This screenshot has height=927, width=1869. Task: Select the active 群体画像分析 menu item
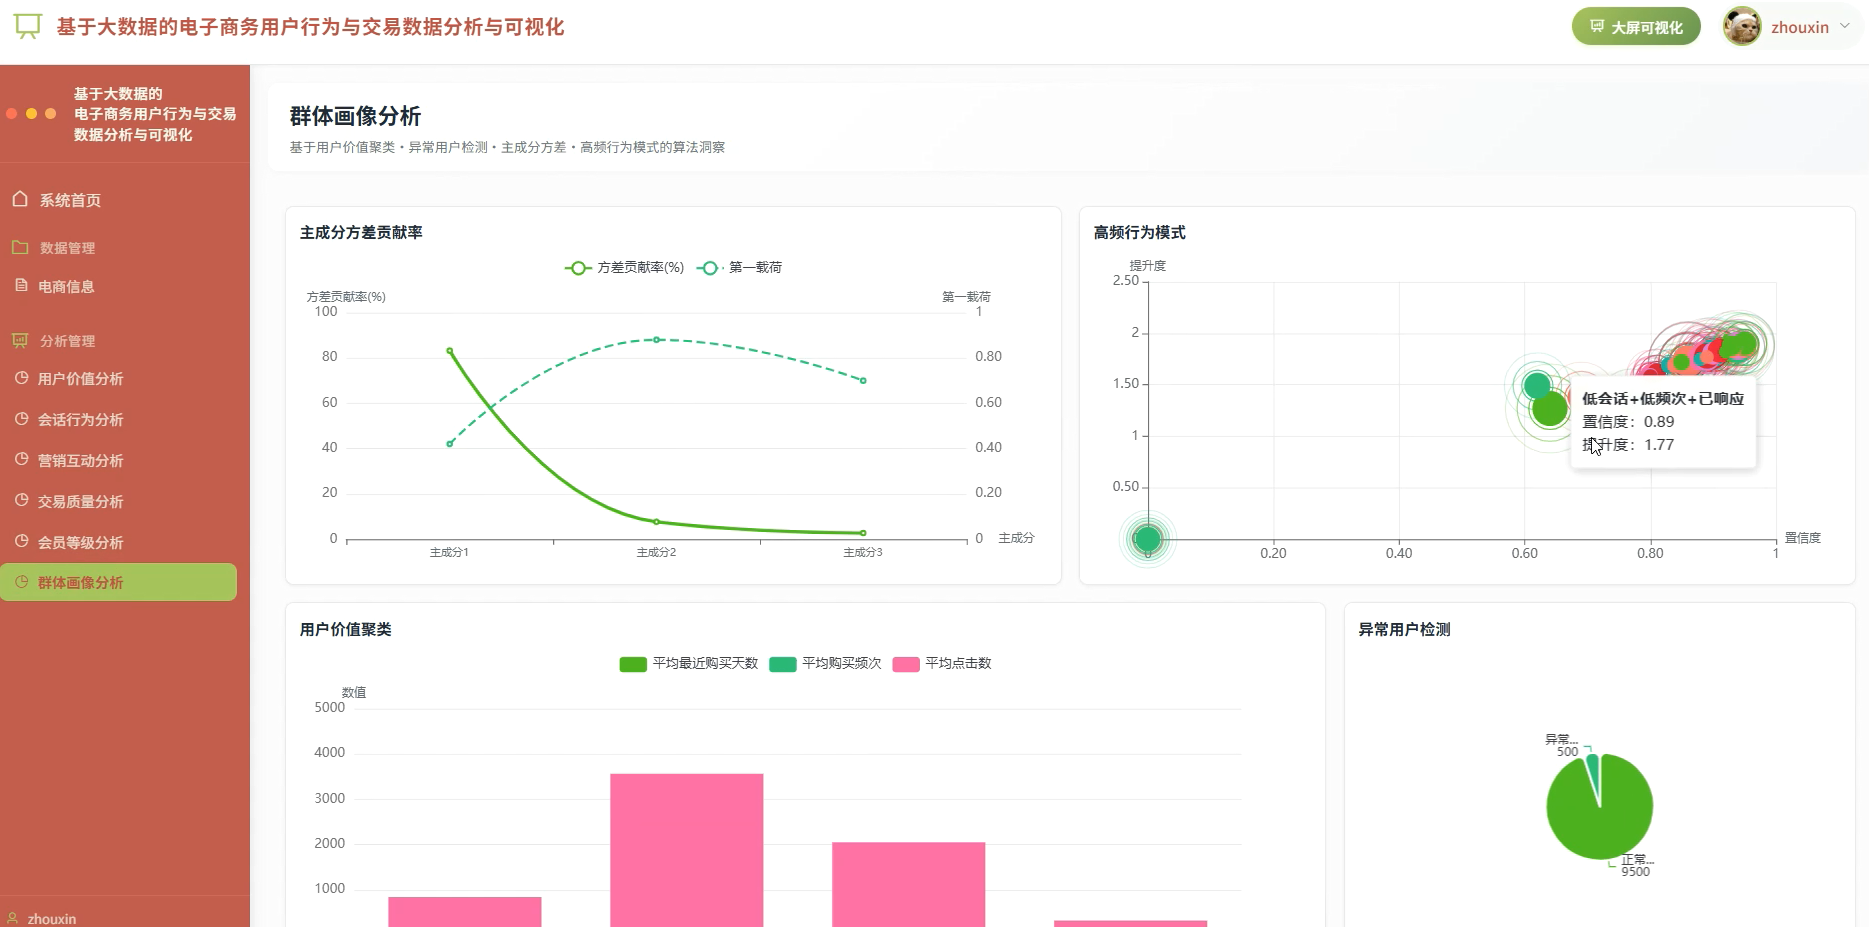pyautogui.click(x=119, y=583)
